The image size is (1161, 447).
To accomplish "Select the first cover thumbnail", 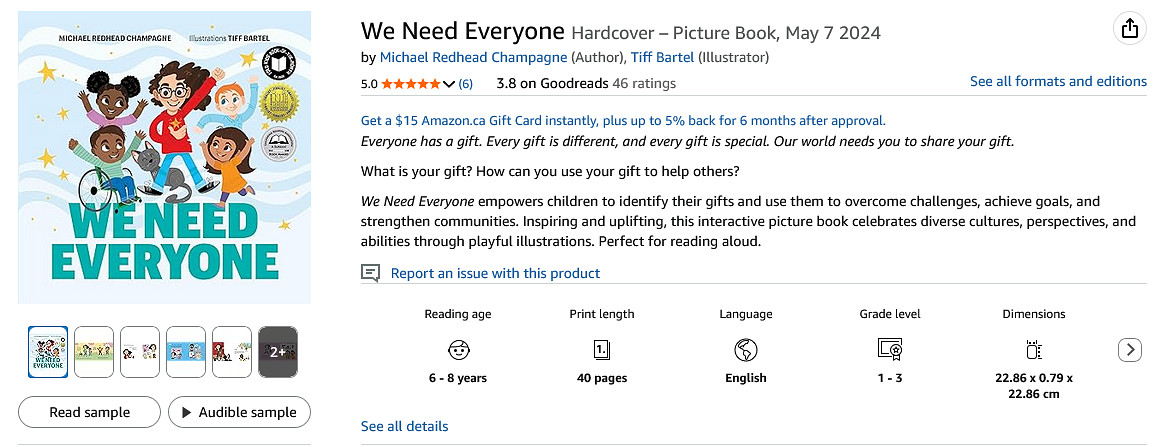I will (x=48, y=352).
